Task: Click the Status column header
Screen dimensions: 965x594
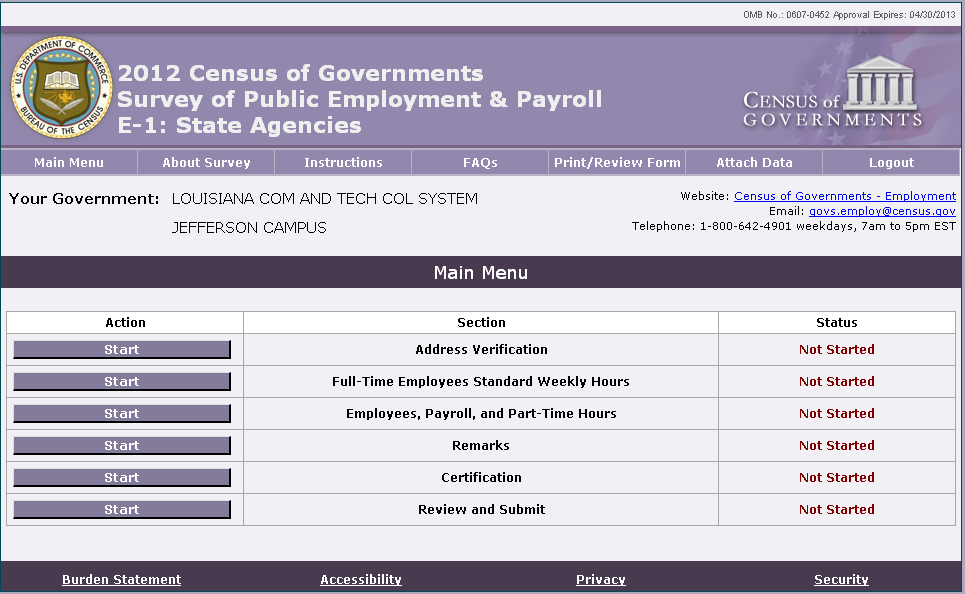Action: coord(836,323)
